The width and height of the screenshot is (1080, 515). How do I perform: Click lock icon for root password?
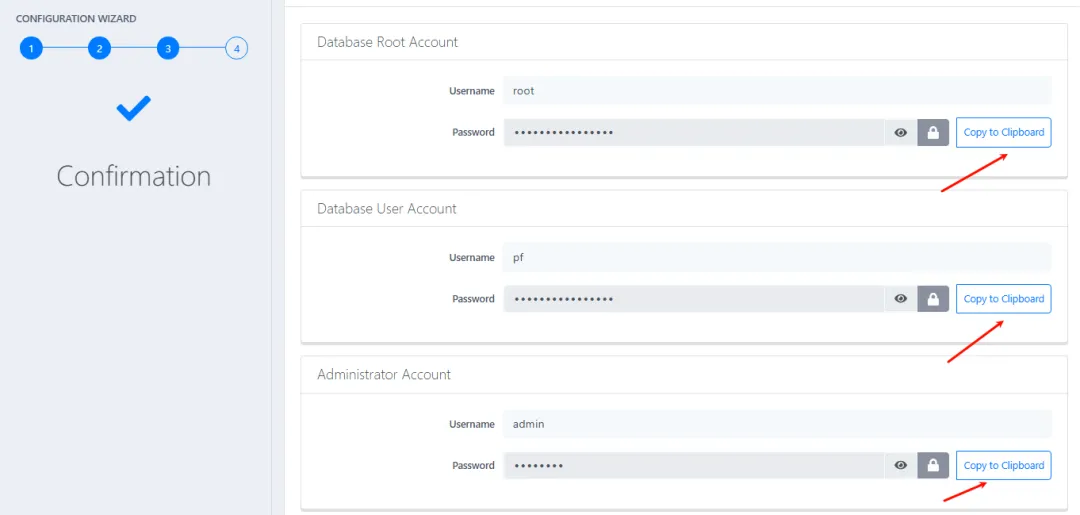[x=933, y=133]
